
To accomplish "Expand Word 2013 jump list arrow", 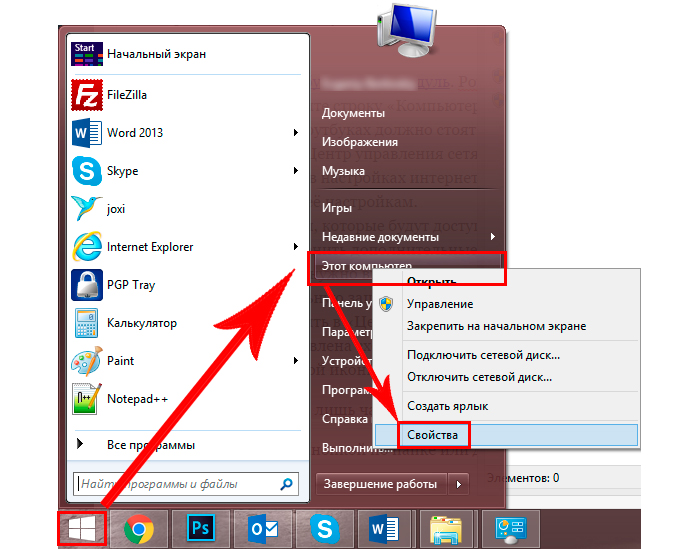I will pos(296,133).
